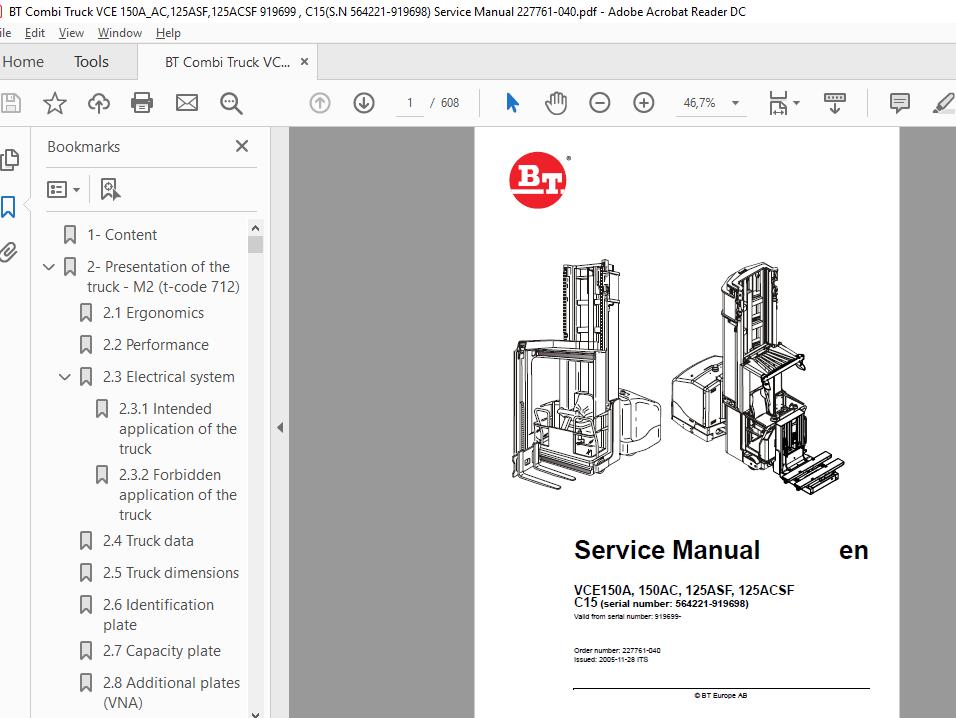This screenshot has height=718, width=956.
Task: Click the page number input field
Action: tap(410, 103)
